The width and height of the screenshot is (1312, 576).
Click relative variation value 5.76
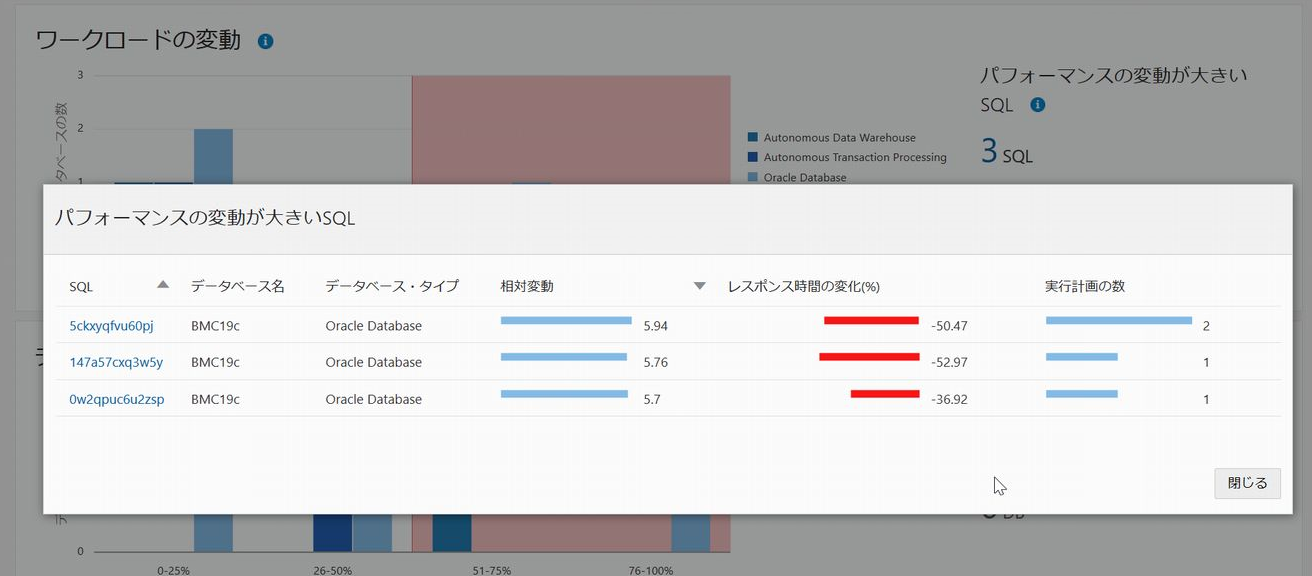[656, 362]
